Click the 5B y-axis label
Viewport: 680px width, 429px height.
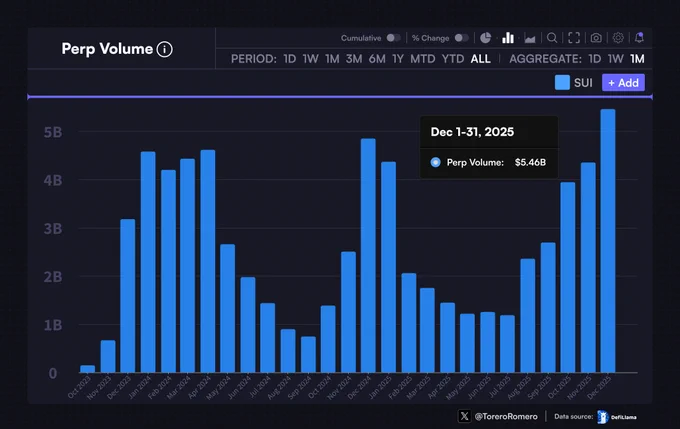(53, 132)
